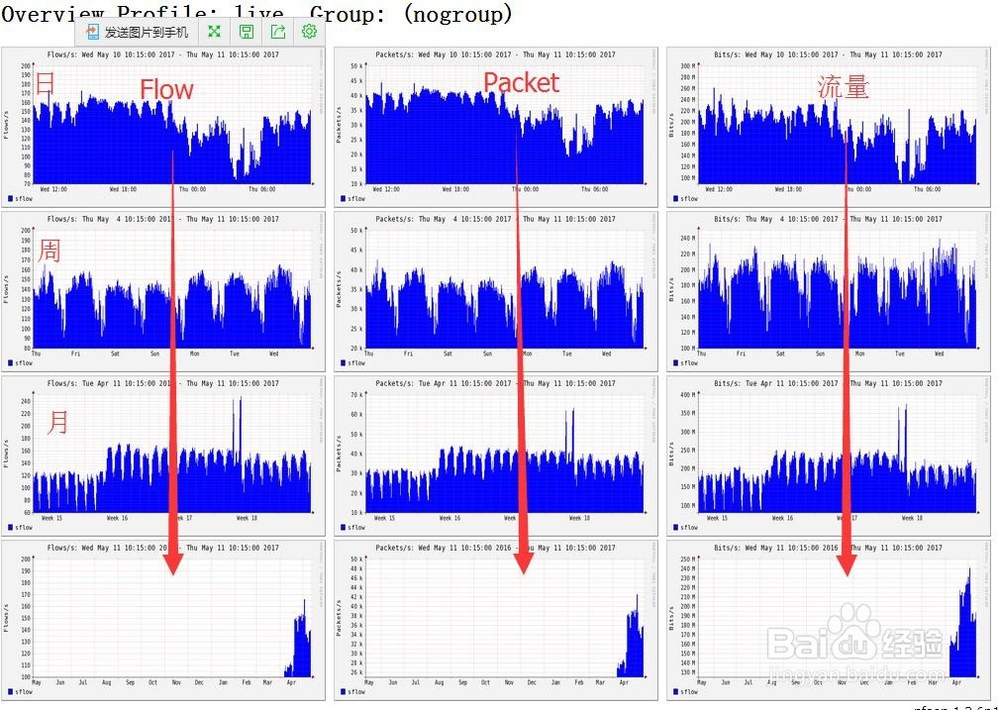Open the green settings gear icon
This screenshot has width=1000, height=710.
[309, 31]
